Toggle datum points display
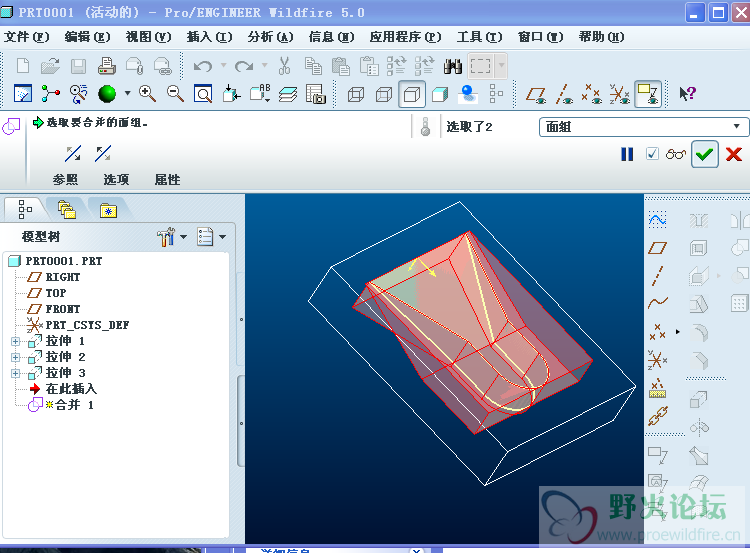The width and height of the screenshot is (750, 553). coord(592,94)
